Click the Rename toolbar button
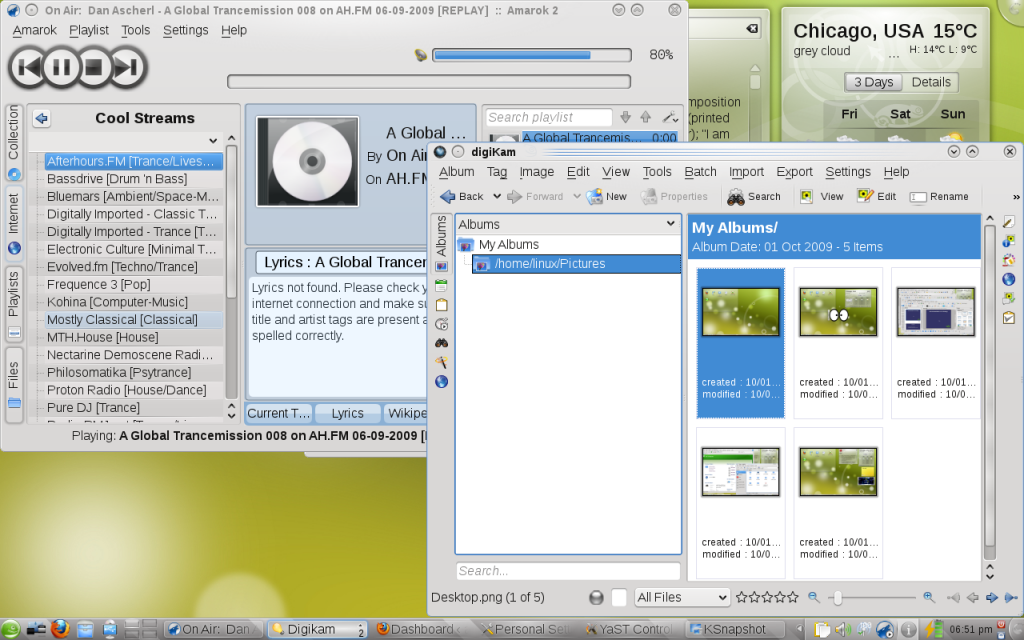The width and height of the screenshot is (1024, 640). tap(939, 197)
